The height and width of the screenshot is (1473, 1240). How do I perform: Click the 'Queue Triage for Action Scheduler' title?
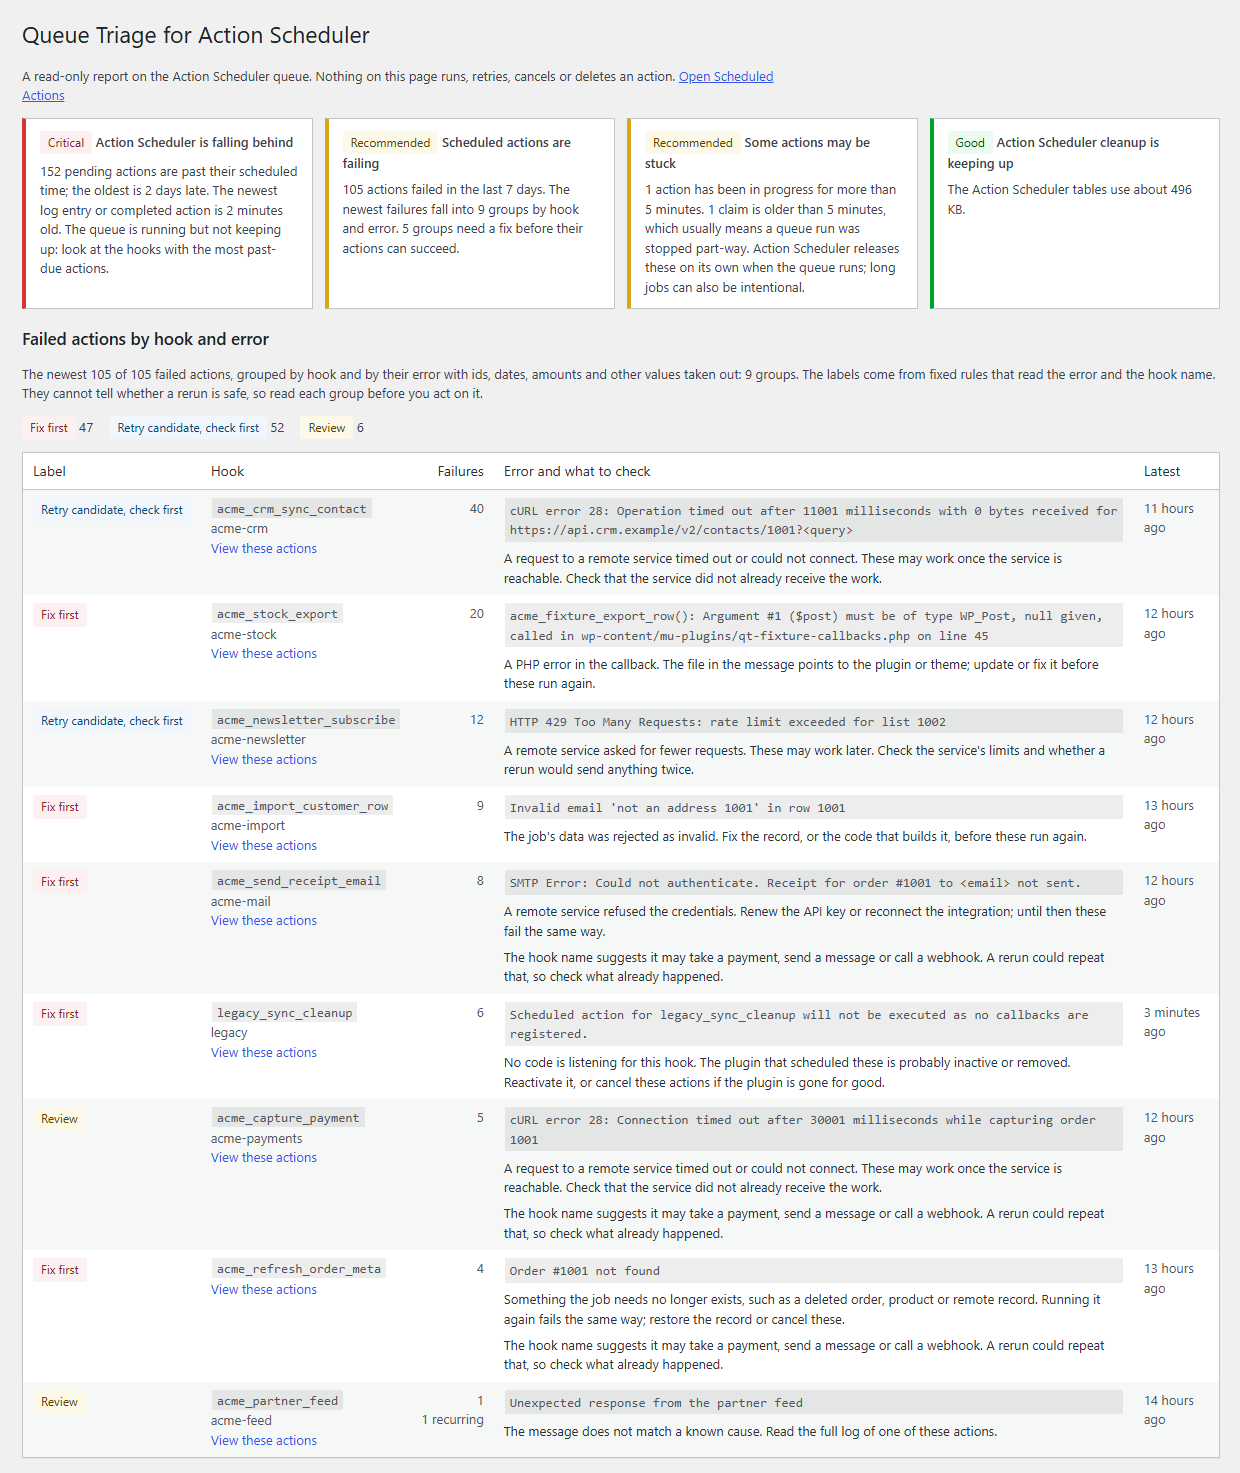[x=196, y=36]
